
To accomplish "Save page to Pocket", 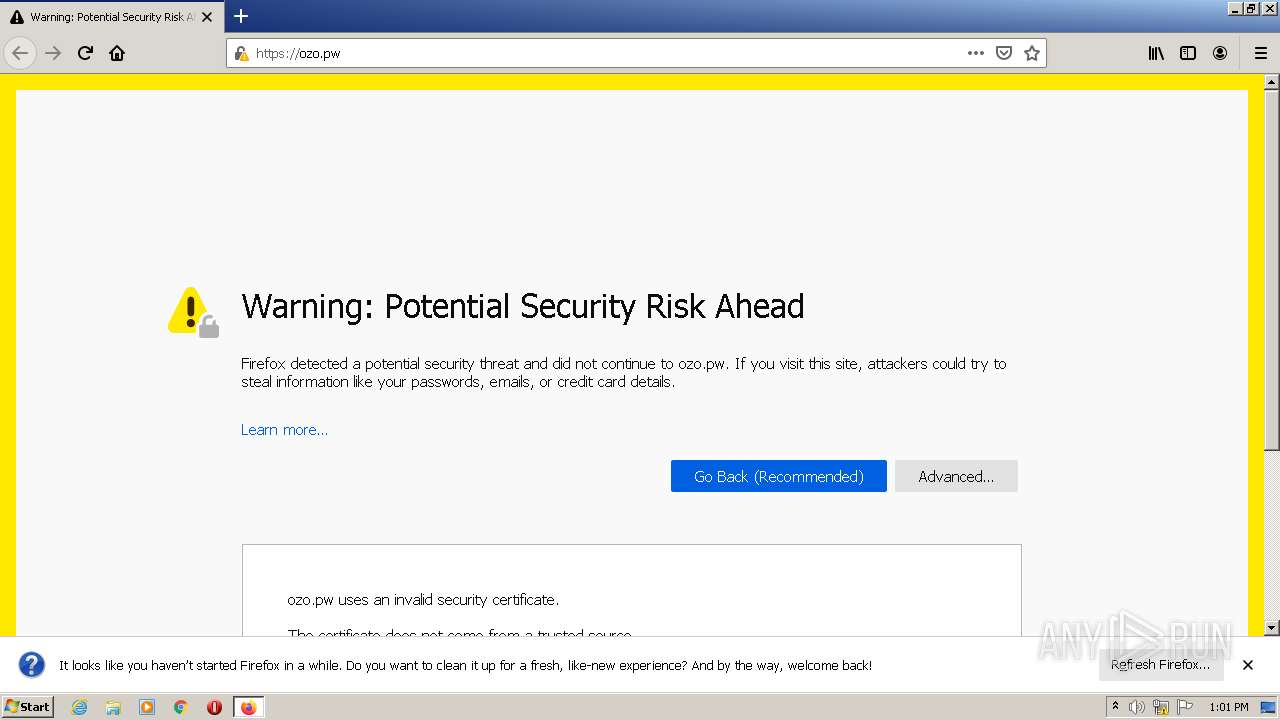I will coord(1004,53).
